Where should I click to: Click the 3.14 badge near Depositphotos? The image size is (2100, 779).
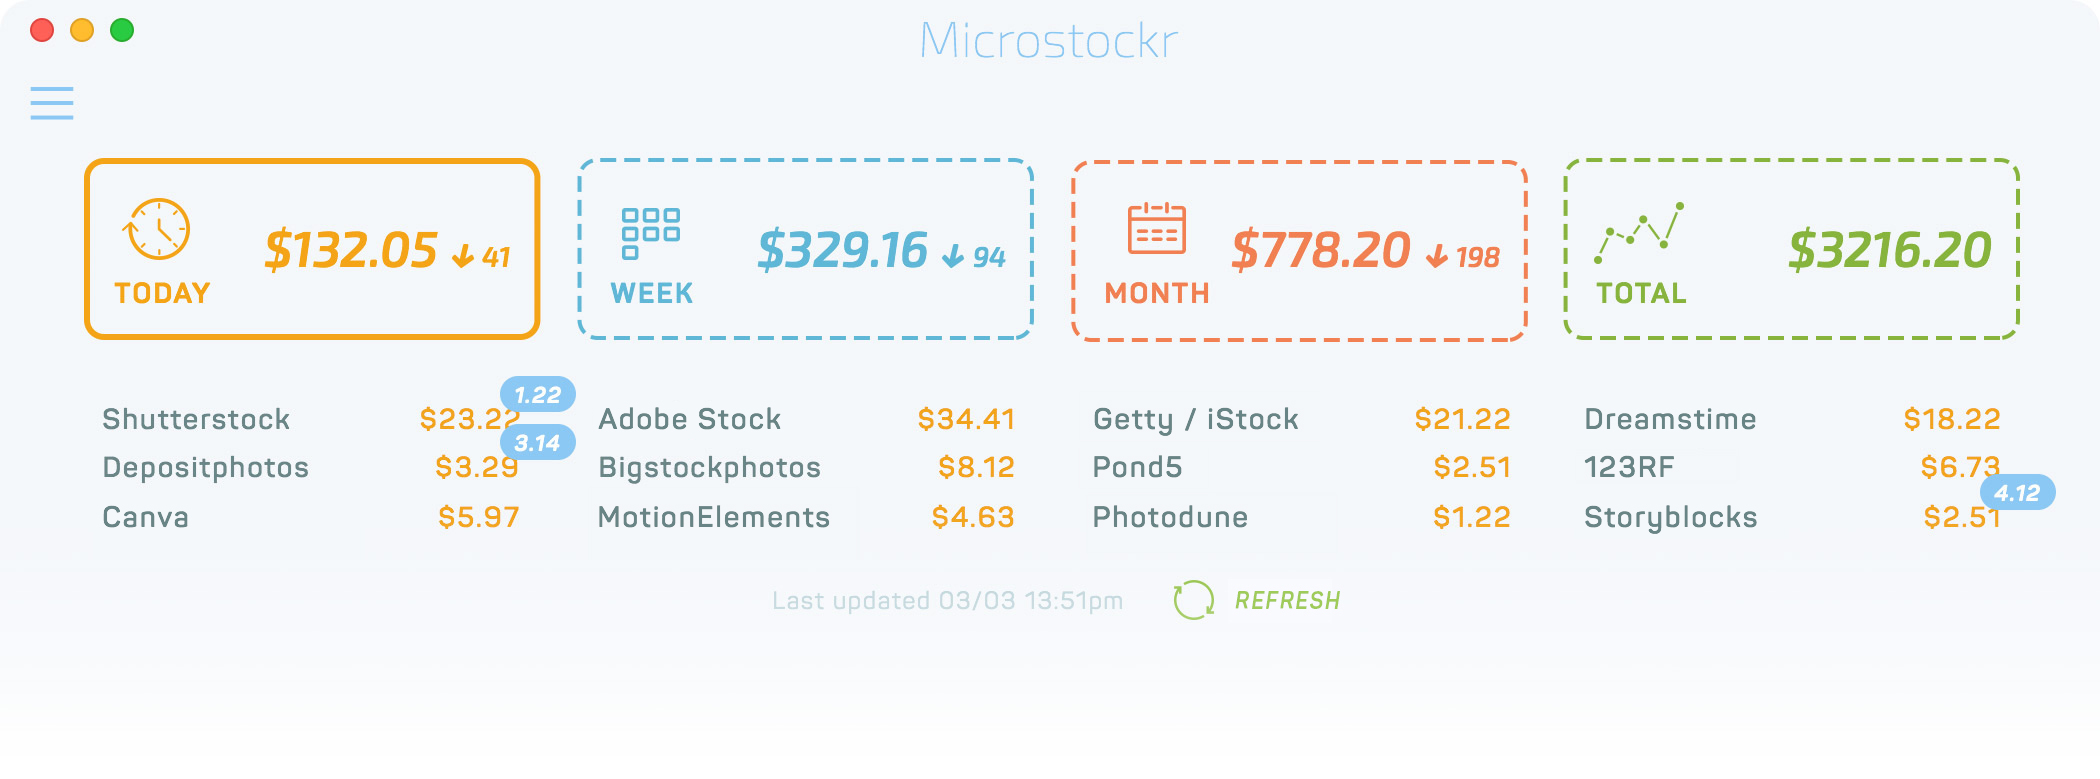[x=538, y=442]
